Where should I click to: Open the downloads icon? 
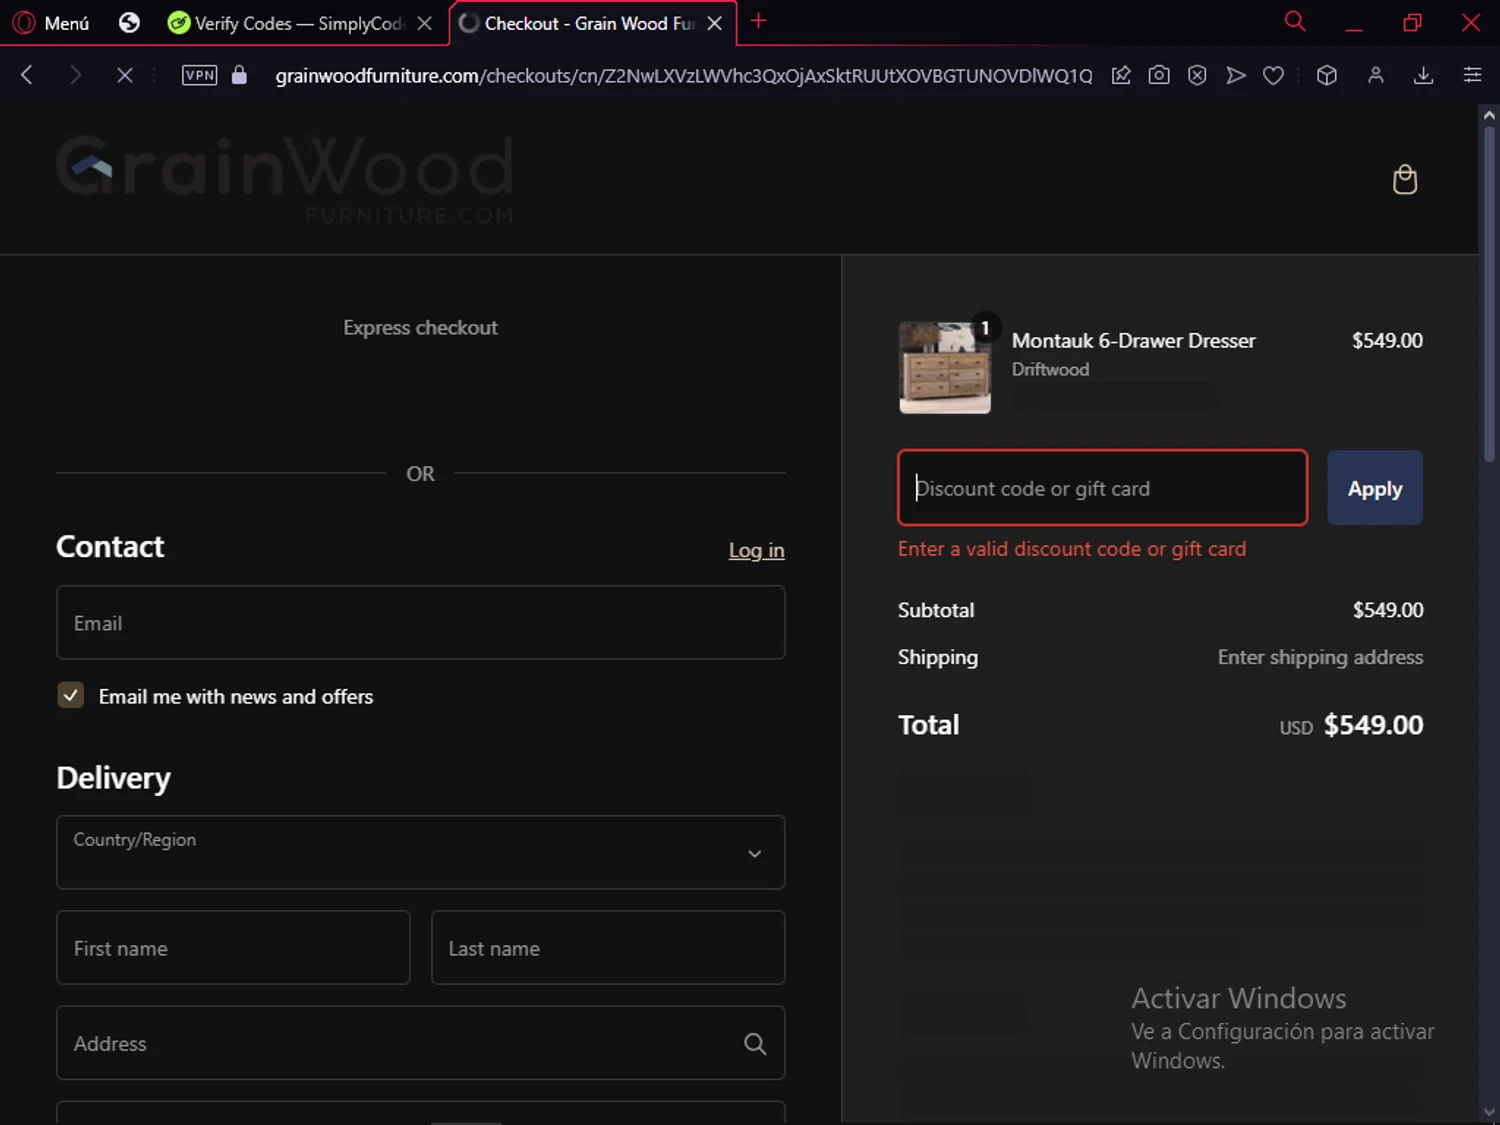click(1424, 75)
